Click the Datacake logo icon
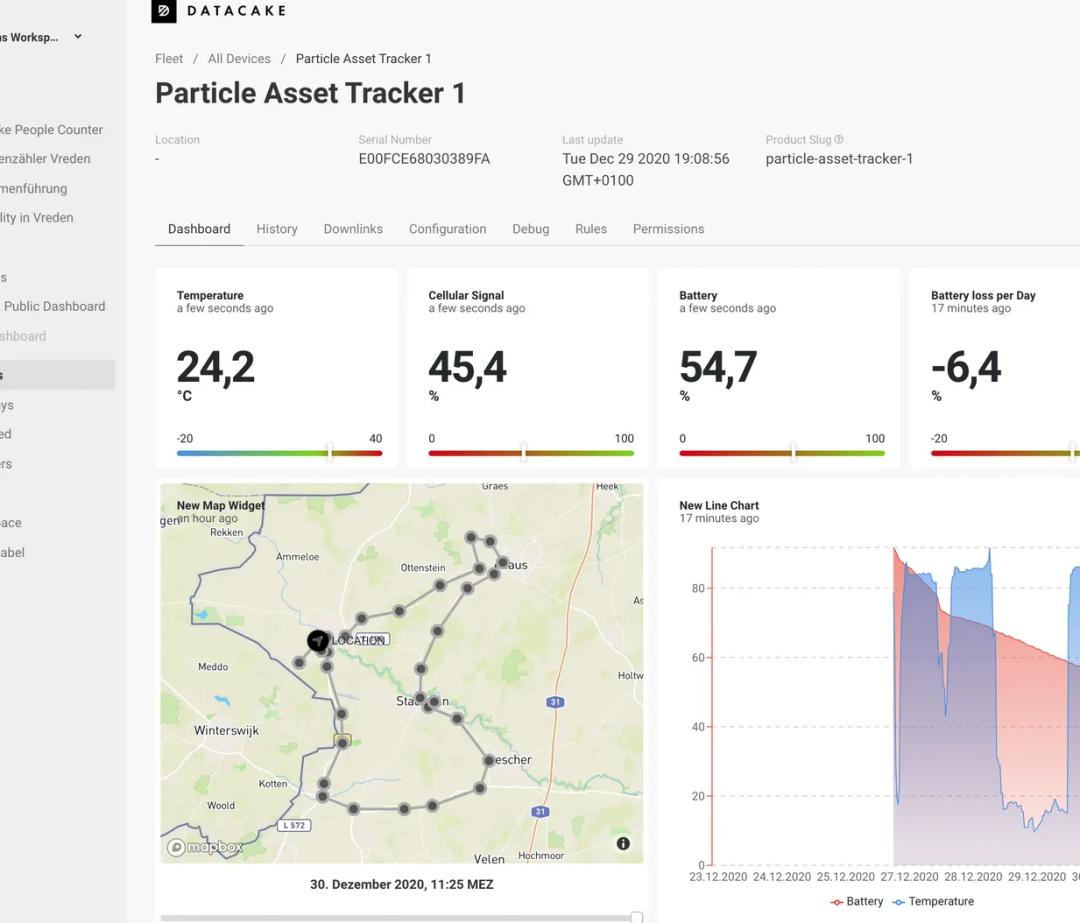Screen dimensions: 1080x923 pos(164,11)
